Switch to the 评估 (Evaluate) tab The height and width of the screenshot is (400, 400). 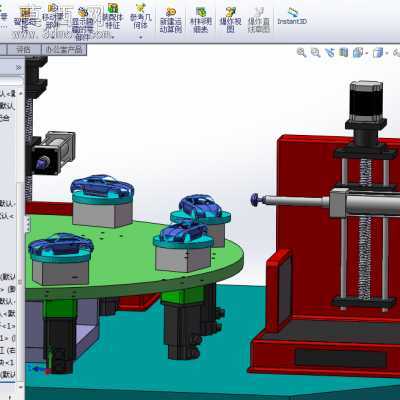tap(23, 50)
